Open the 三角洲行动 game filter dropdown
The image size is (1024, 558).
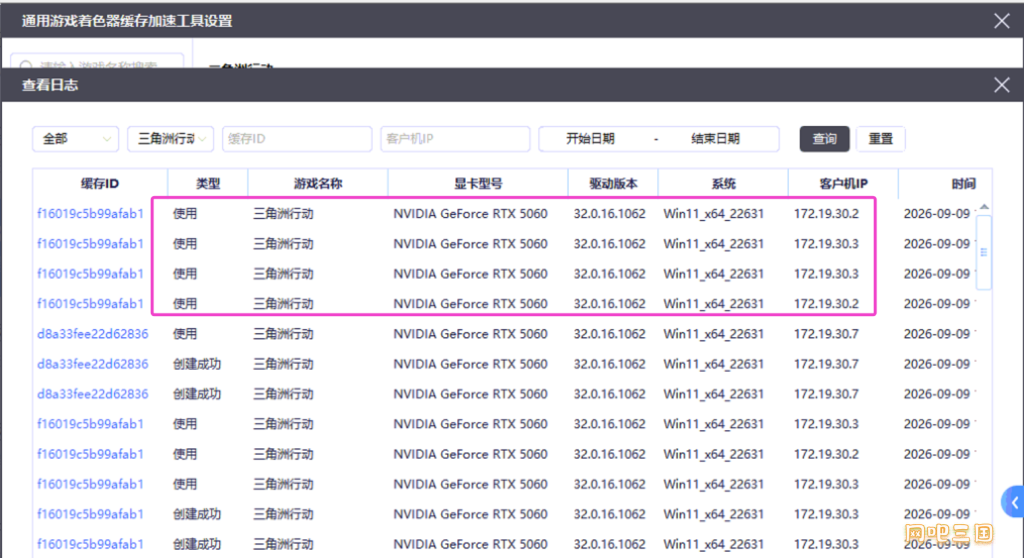point(170,139)
